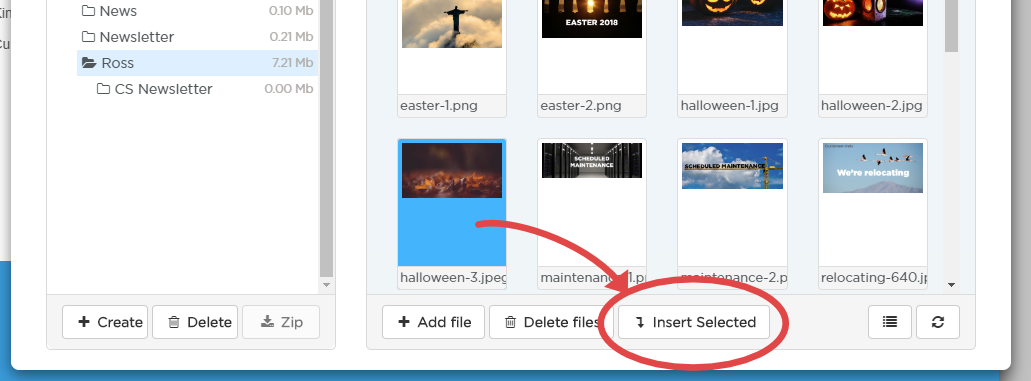Open the CS Newsletter subfolder
The width and height of the screenshot is (1031, 381).
tap(163, 89)
